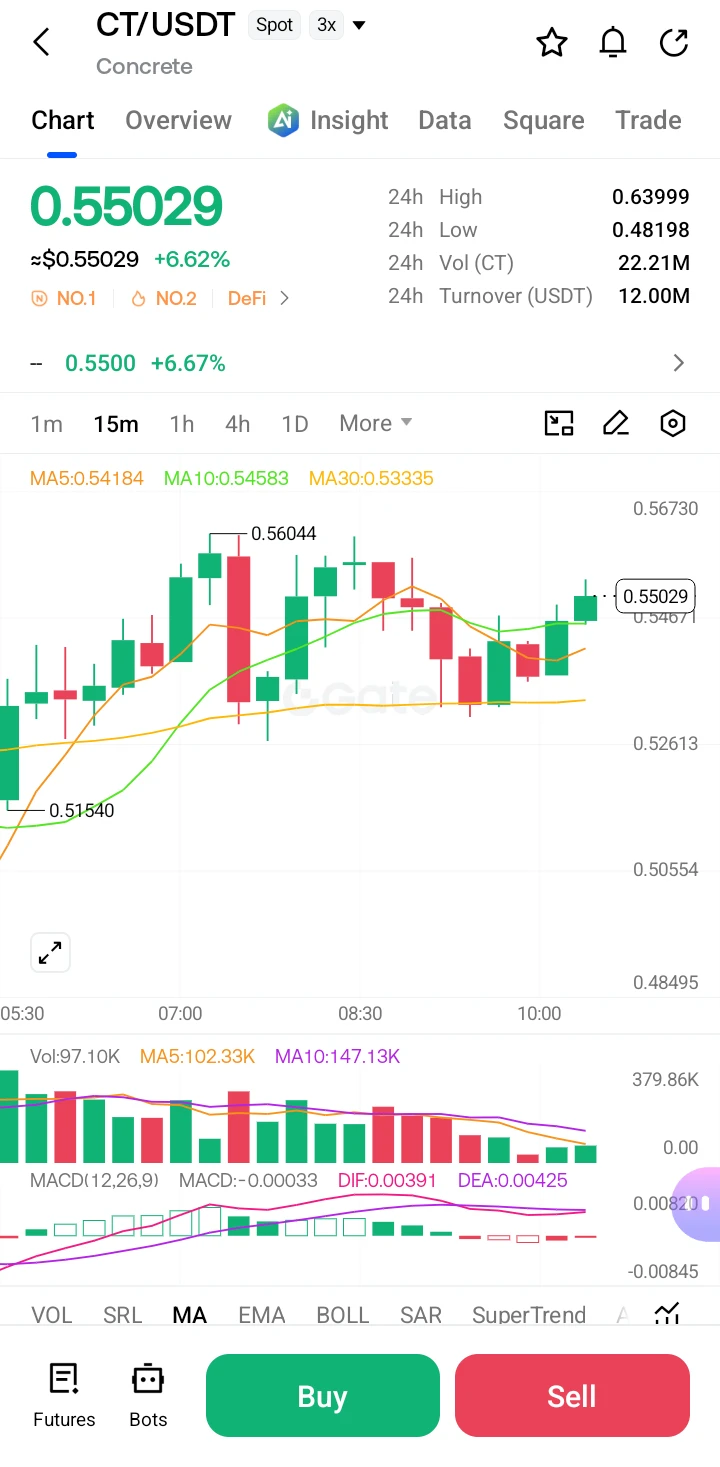Tap the NO.2 hot ranking badge
720x1467 pixels.
click(x=163, y=298)
